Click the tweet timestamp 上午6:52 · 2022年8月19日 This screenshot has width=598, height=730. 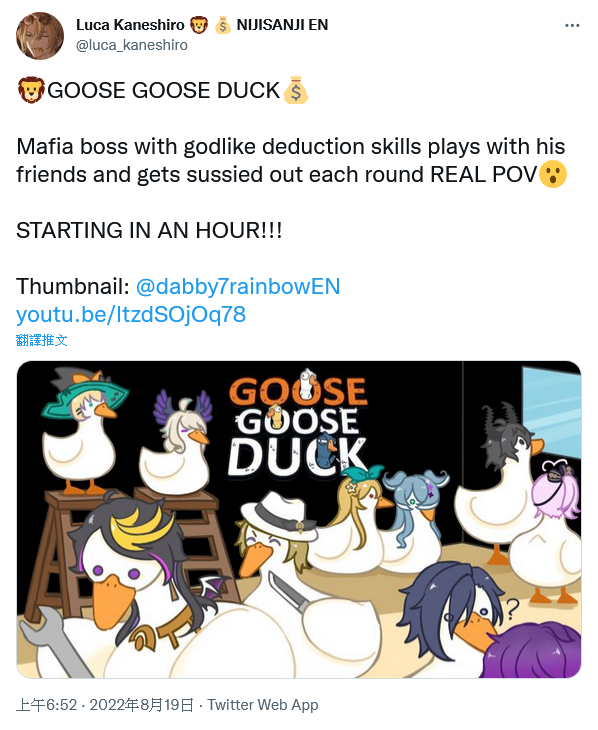(x=104, y=705)
